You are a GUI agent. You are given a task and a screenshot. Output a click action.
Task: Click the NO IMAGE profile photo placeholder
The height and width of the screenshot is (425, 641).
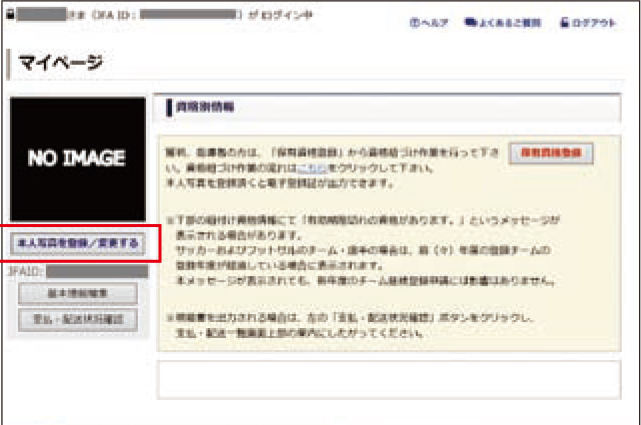pos(75,158)
